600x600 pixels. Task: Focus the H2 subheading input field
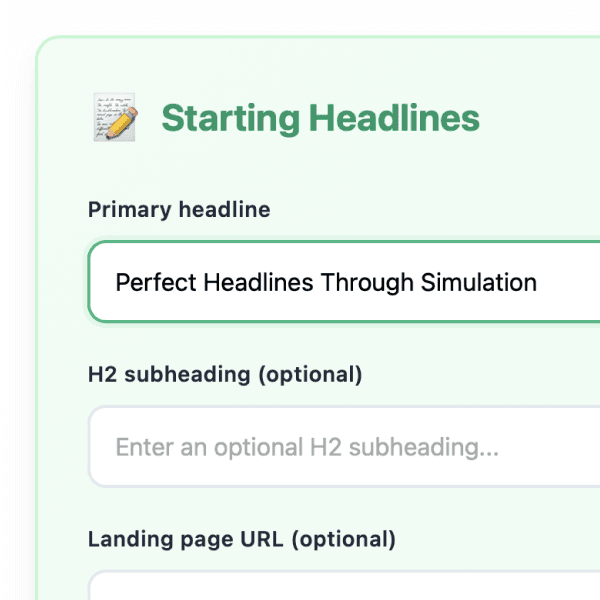click(x=340, y=447)
